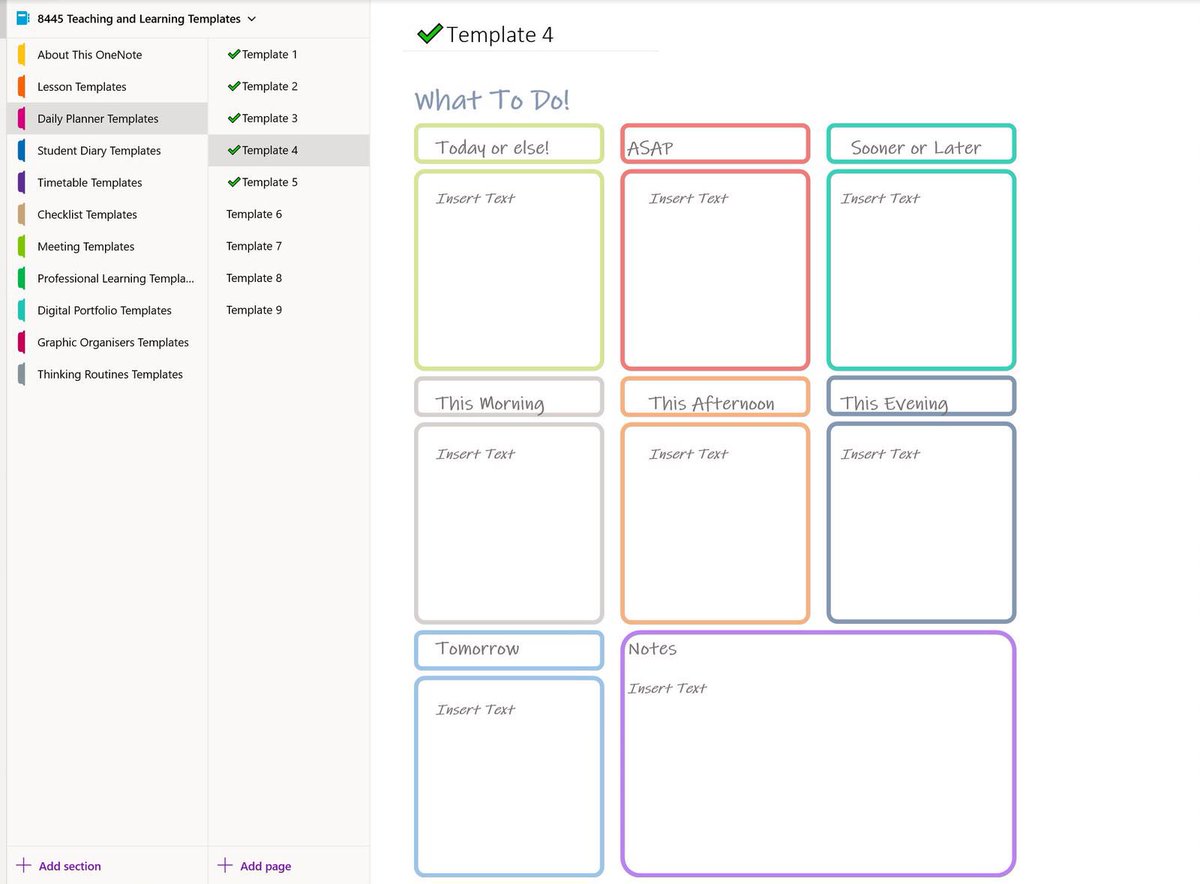Expand the notebook name dropdown chevron
This screenshot has height=884, width=1200.
(x=251, y=19)
